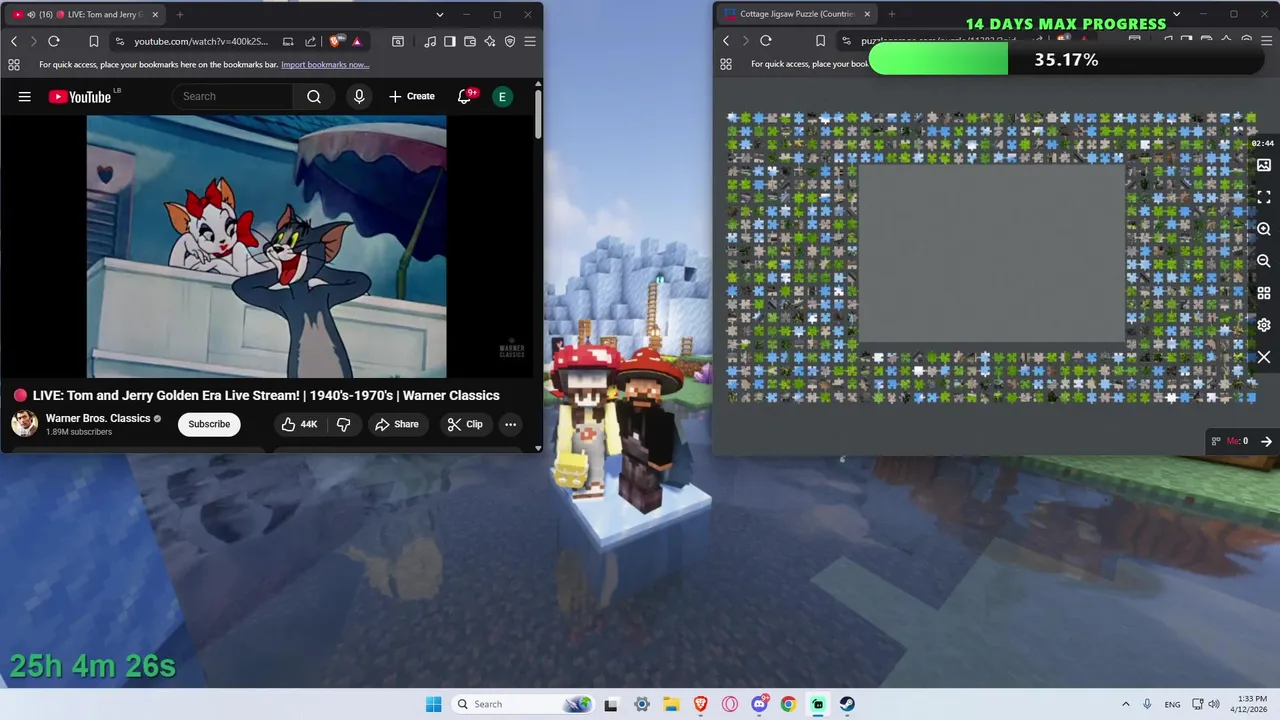Open Brave Wallet in YouTube window

coord(470,41)
